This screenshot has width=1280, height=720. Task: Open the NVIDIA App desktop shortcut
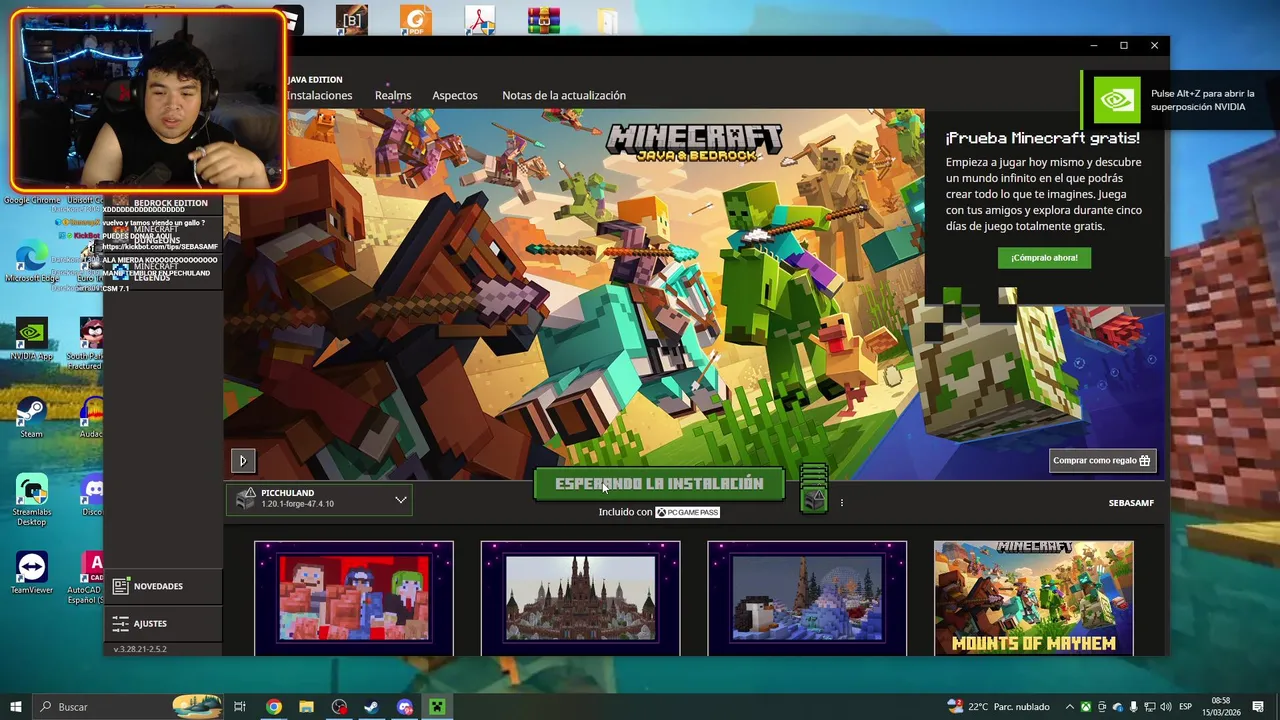coord(31,340)
